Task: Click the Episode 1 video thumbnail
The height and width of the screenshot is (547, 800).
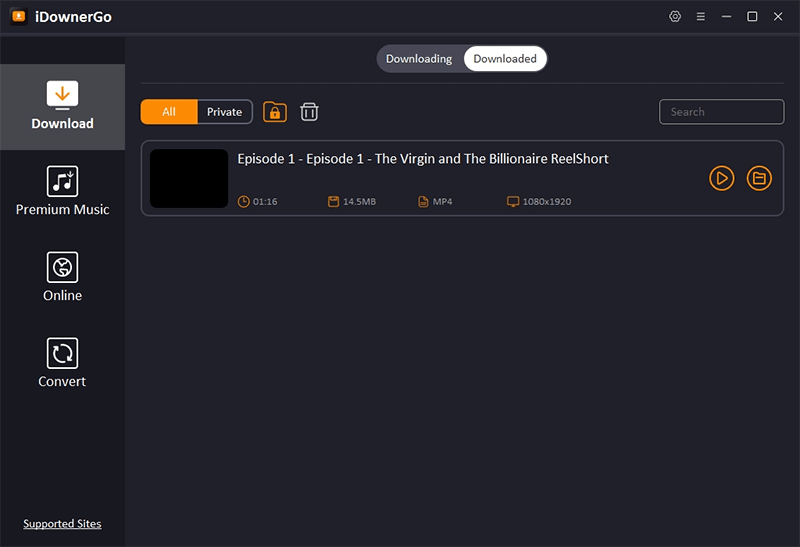Action: tap(189, 178)
